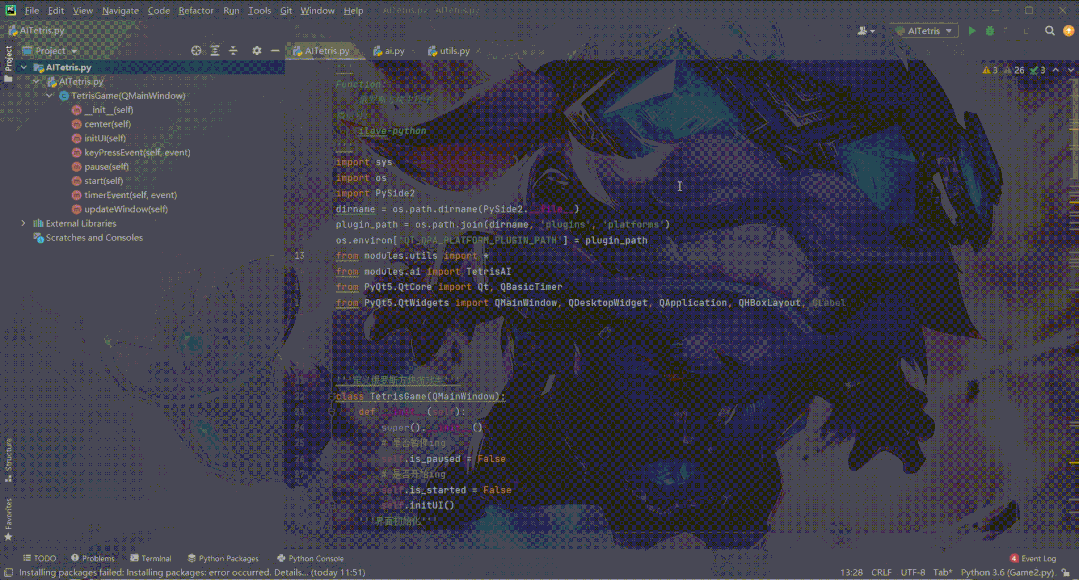Open the Run menu
This screenshot has width=1079, height=580.
tap(231, 11)
